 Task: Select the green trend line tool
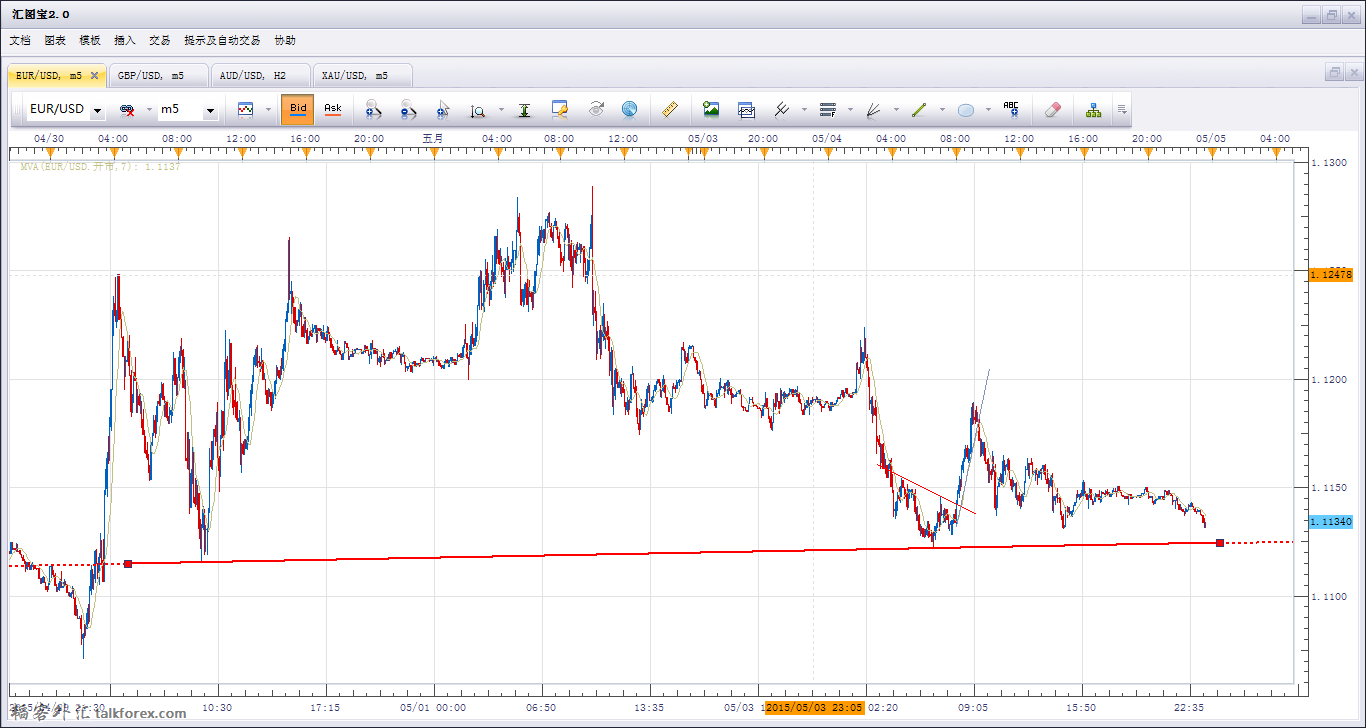pyautogui.click(x=919, y=109)
